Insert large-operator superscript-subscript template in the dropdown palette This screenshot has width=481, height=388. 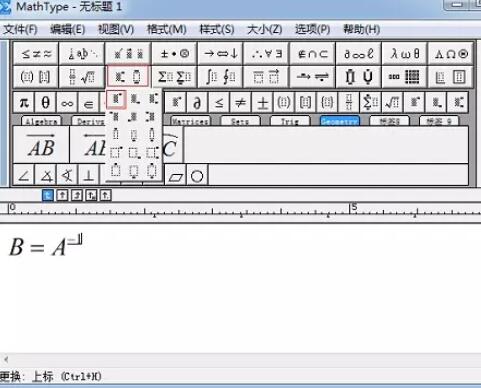(152, 152)
